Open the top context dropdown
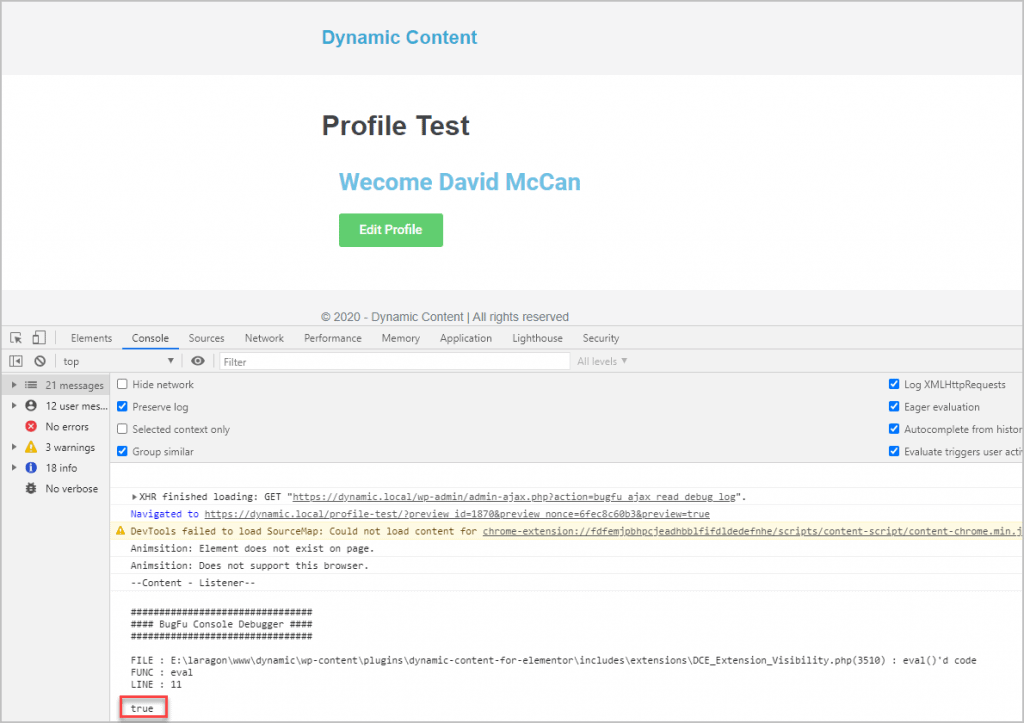 coord(118,361)
